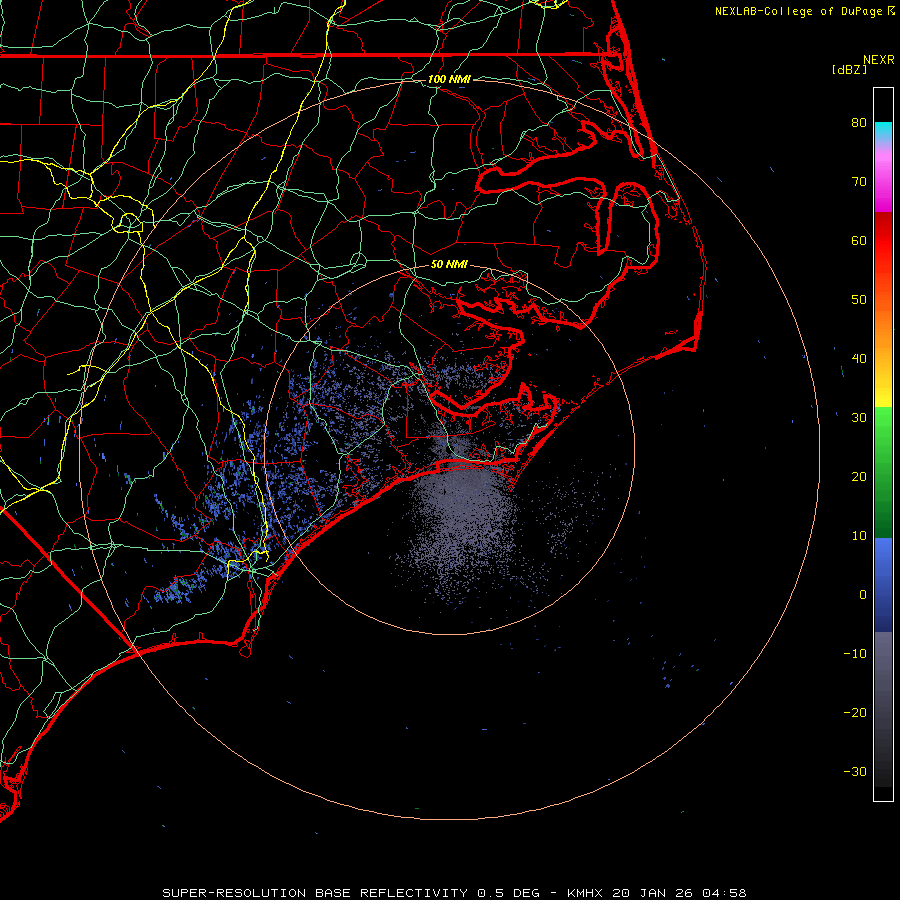Click the 50 NMI range ring label
Screen dimensions: 900x900
449,265
